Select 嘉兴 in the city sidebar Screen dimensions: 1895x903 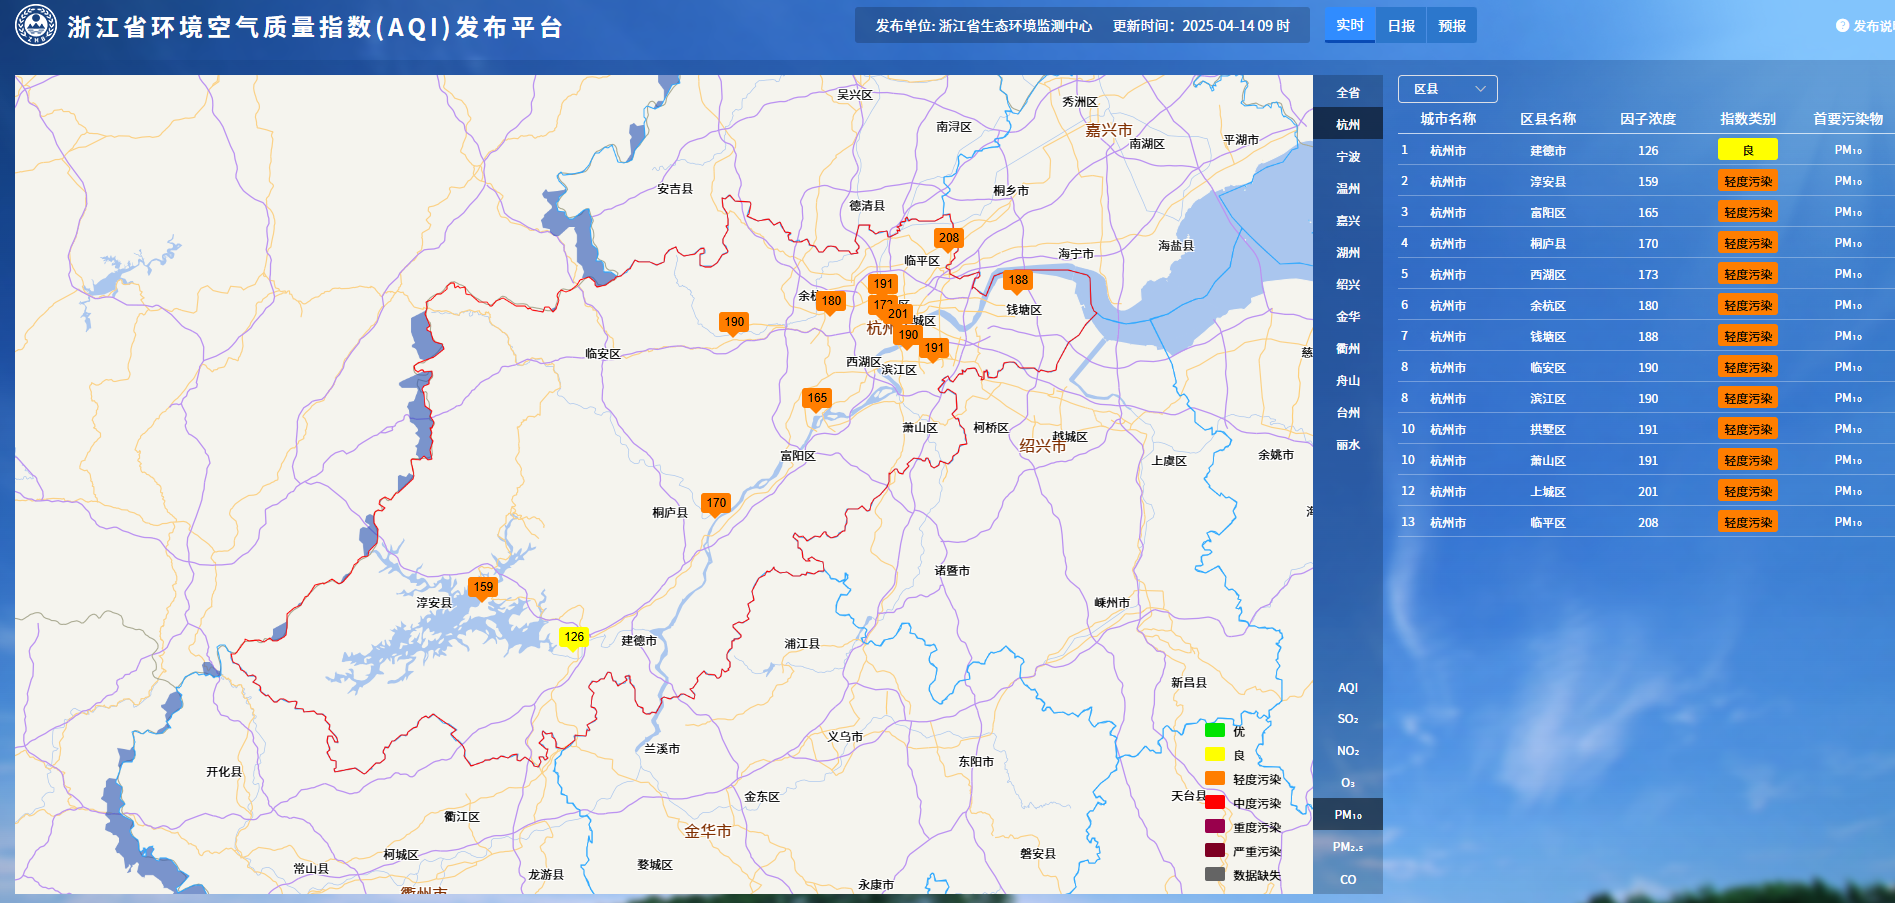[x=1348, y=221]
